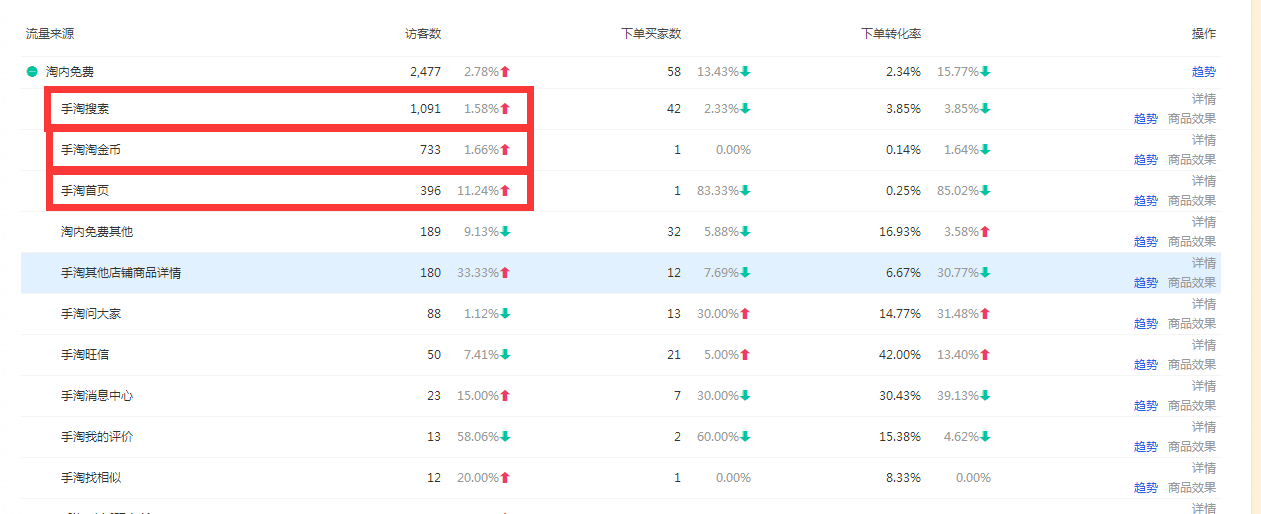Open 趋势 for the 手淘首页 row

[1145, 200]
